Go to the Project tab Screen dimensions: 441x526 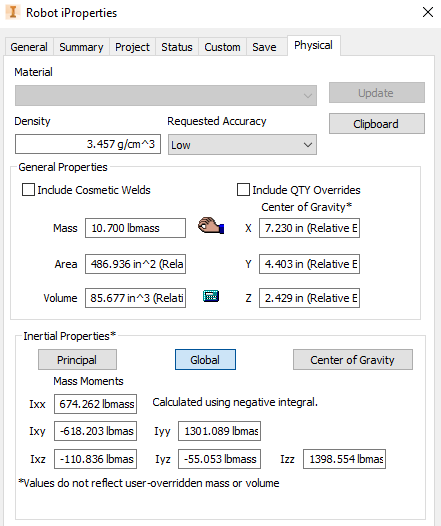click(132, 47)
